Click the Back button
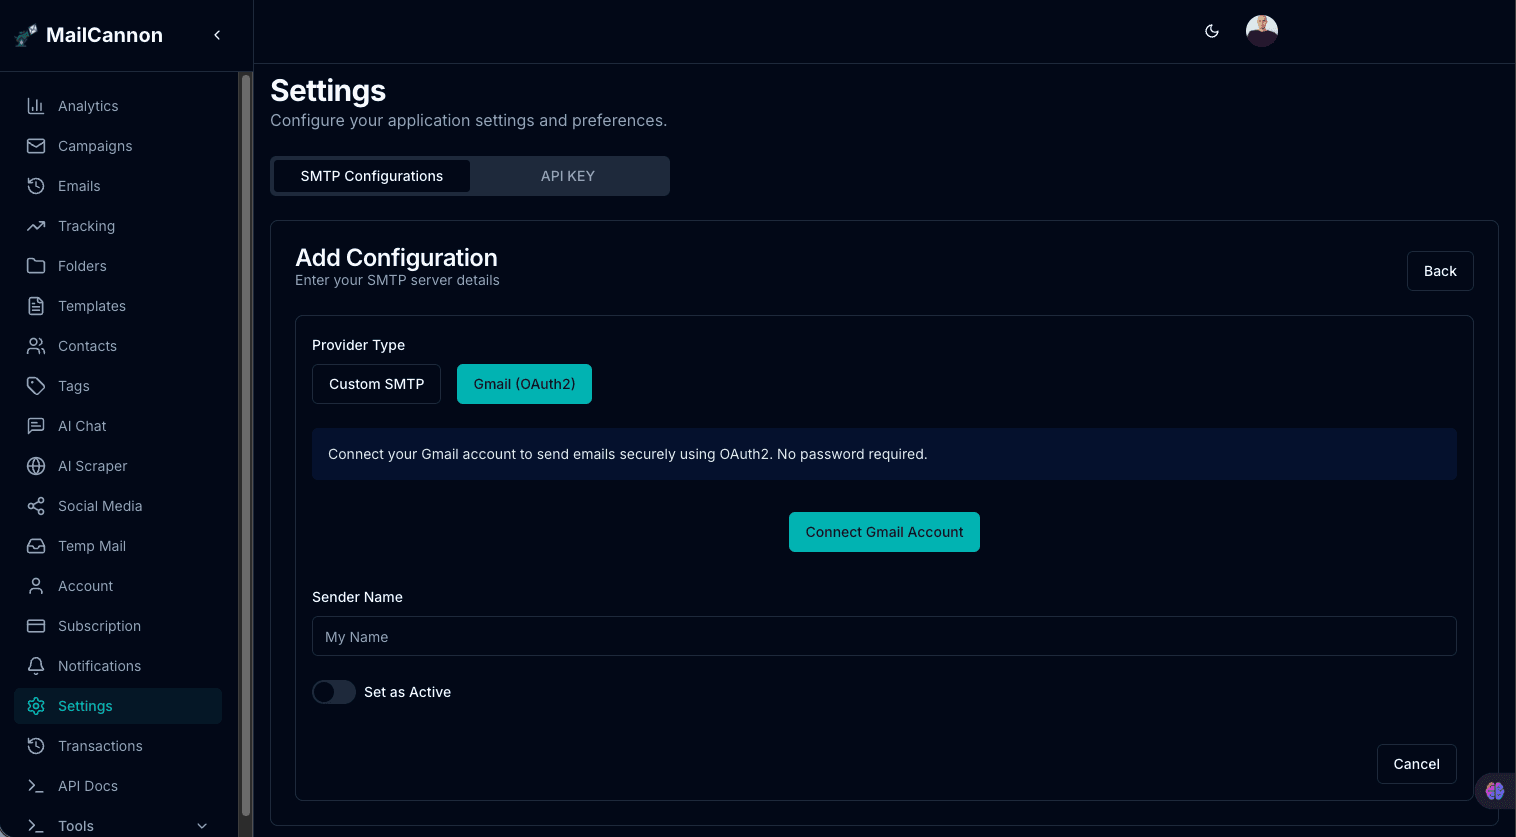The height and width of the screenshot is (837, 1516). [1440, 271]
